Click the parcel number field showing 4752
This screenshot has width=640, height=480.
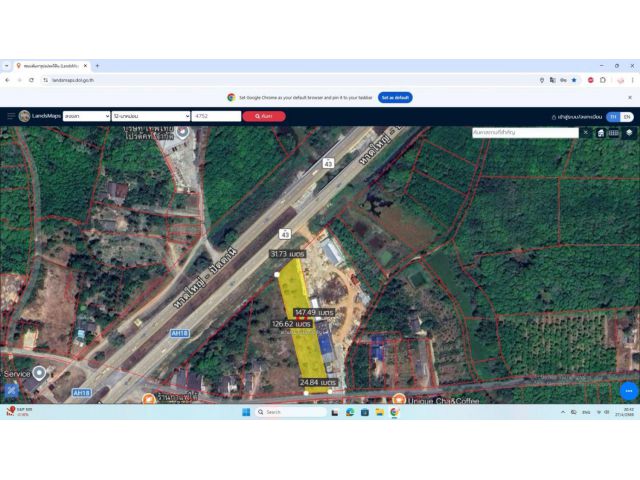216,116
